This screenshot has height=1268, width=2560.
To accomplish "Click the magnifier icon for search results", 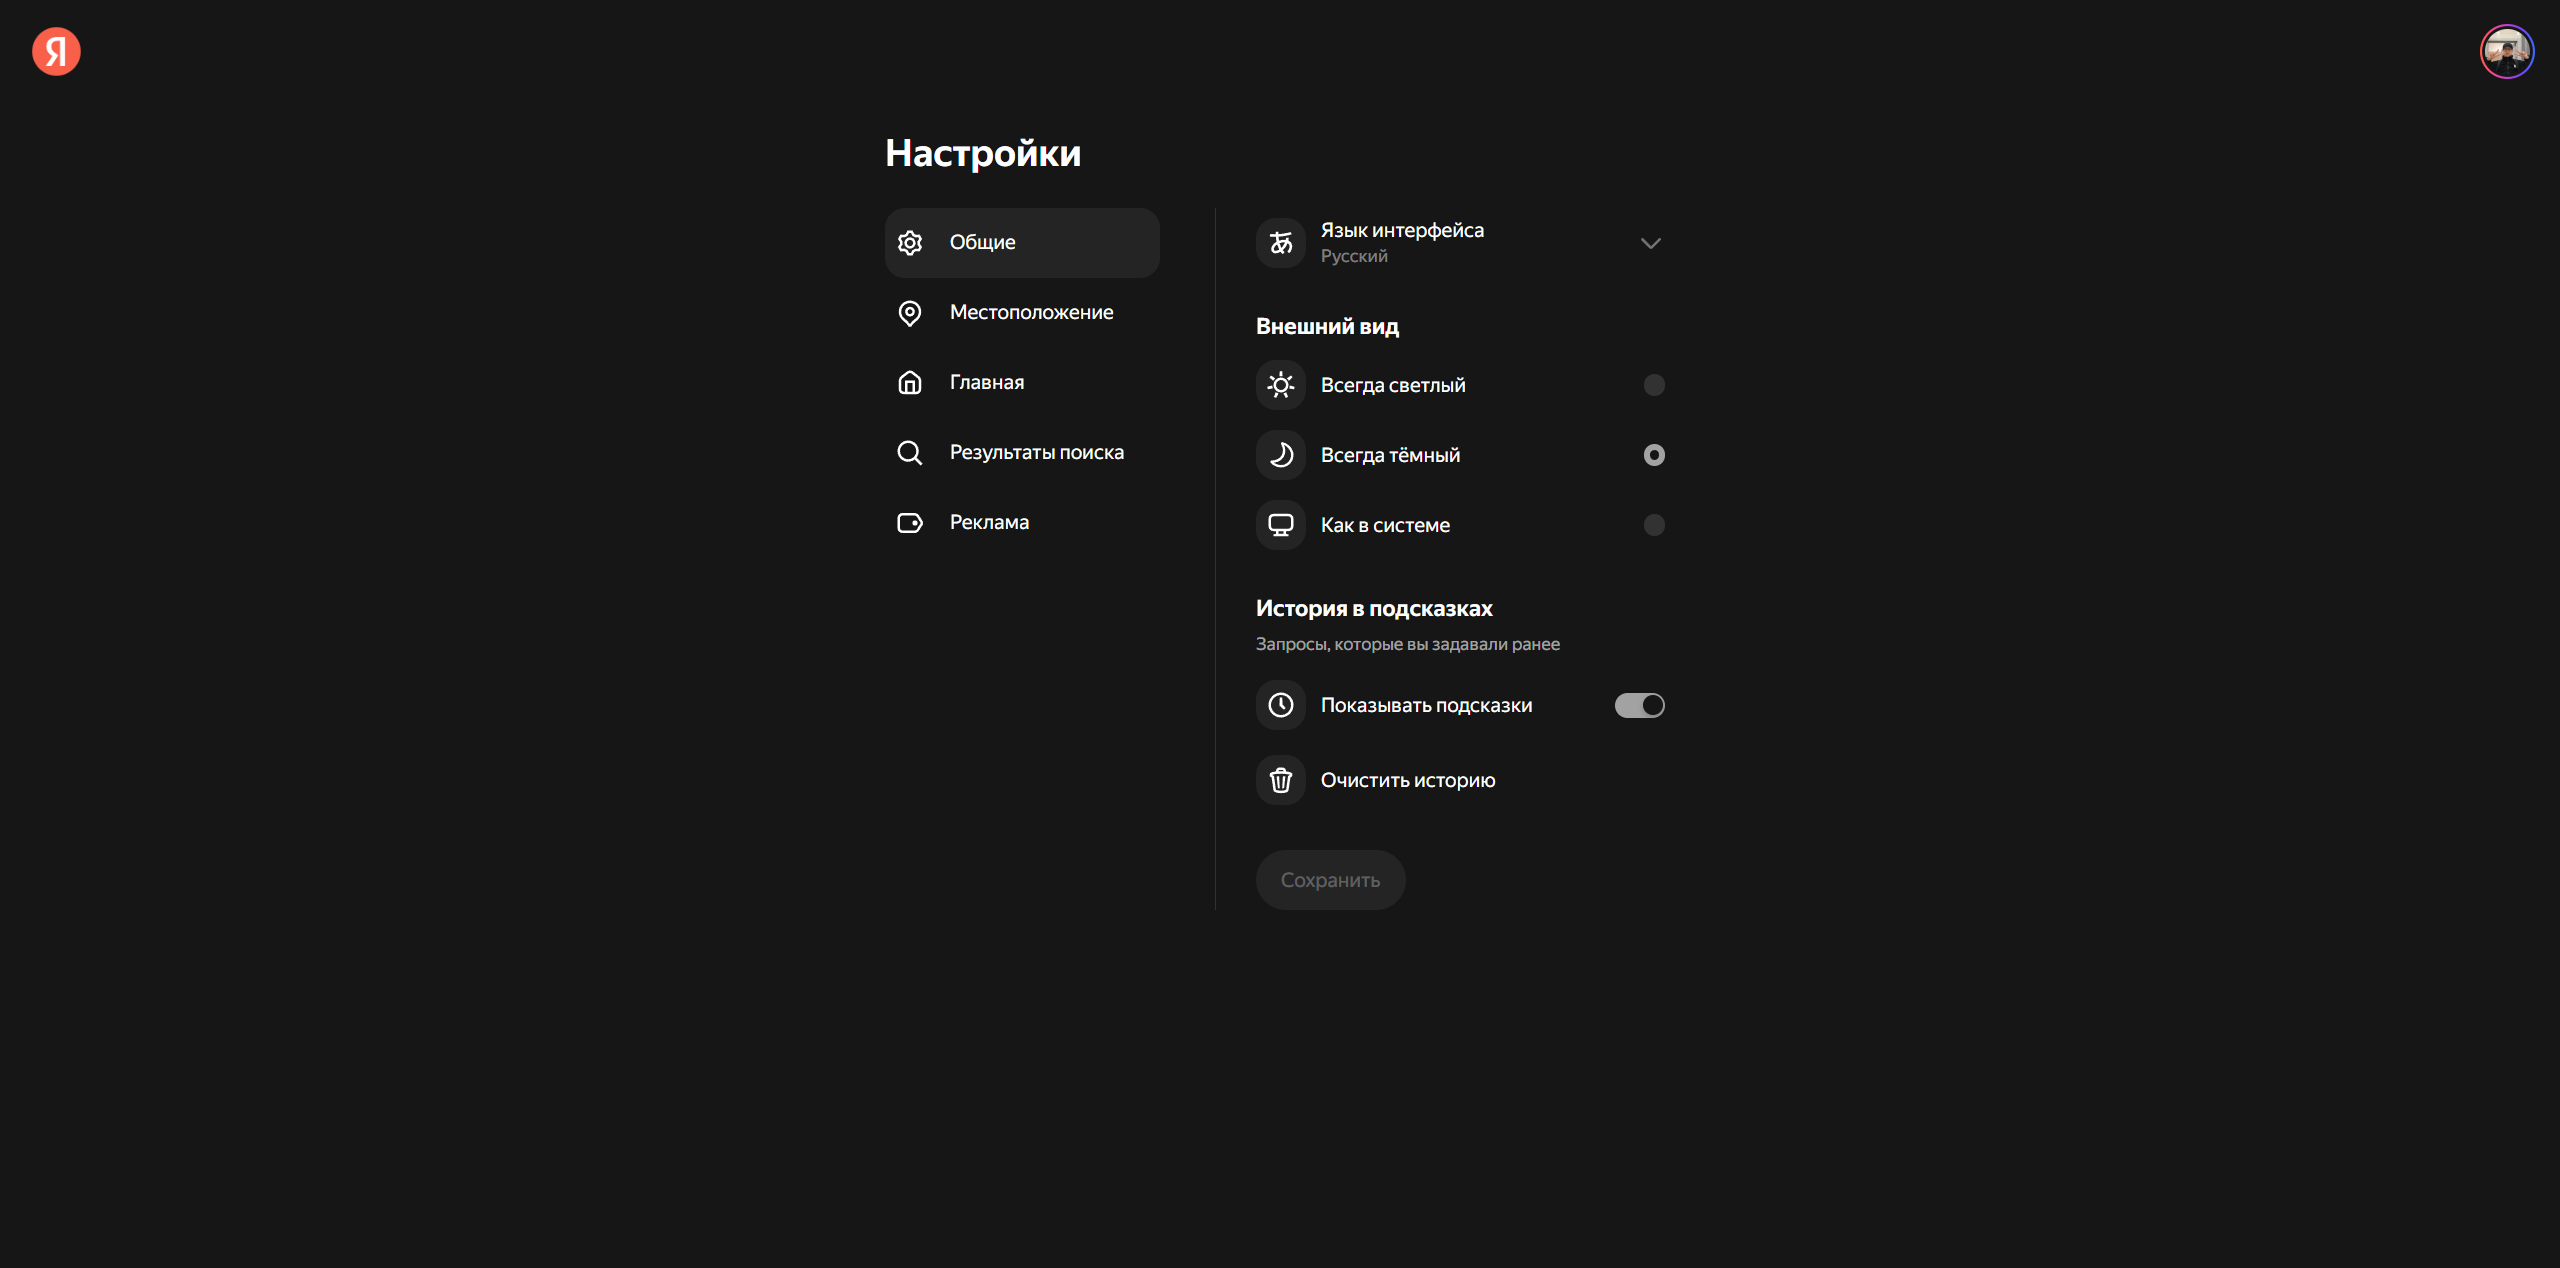I will [x=910, y=453].
